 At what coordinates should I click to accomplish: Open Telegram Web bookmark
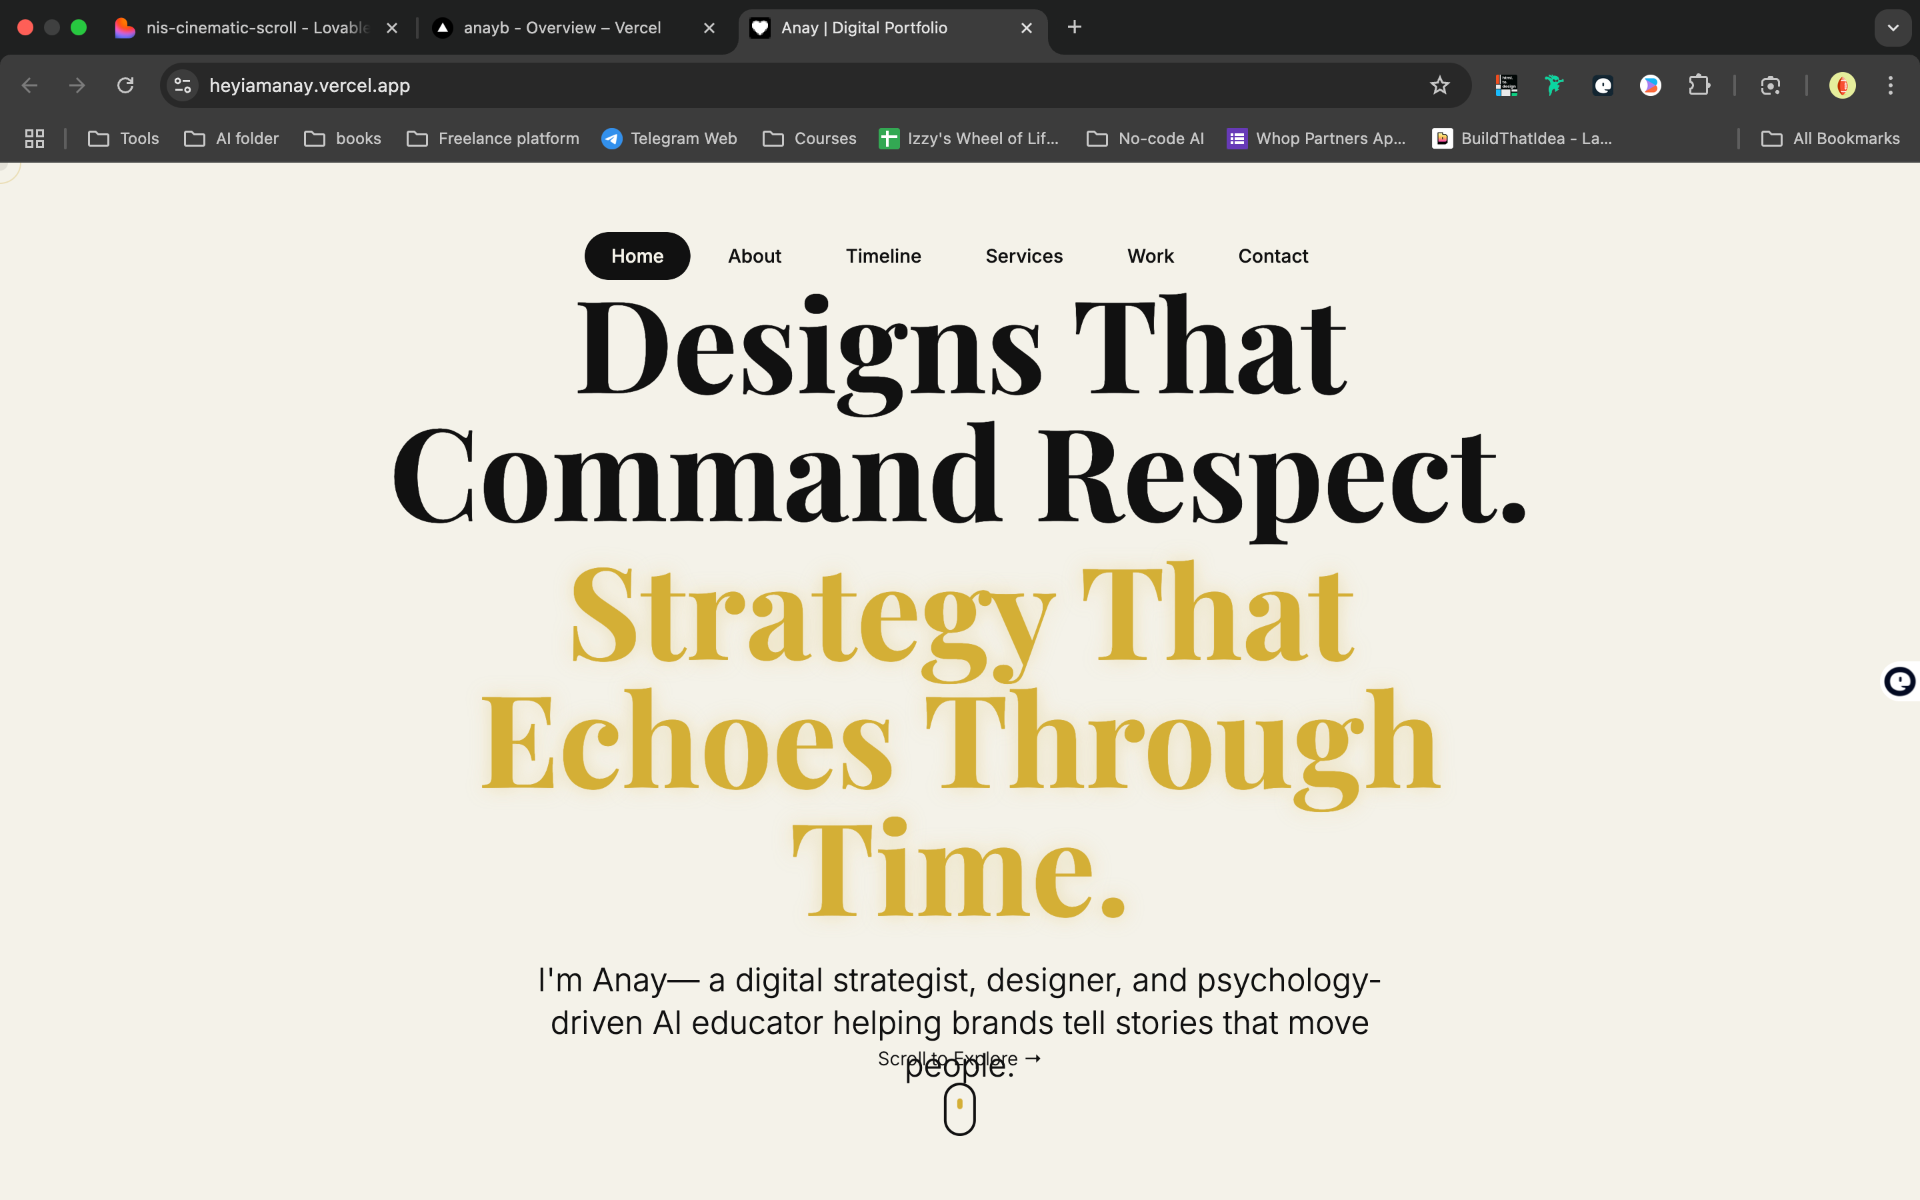pos(669,138)
